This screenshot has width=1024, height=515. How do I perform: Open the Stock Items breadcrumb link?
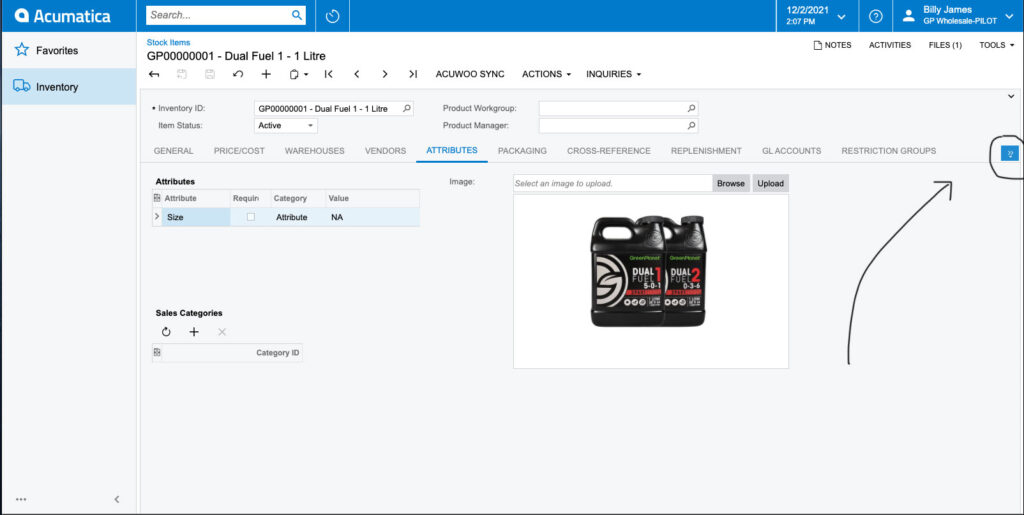[x=168, y=42]
